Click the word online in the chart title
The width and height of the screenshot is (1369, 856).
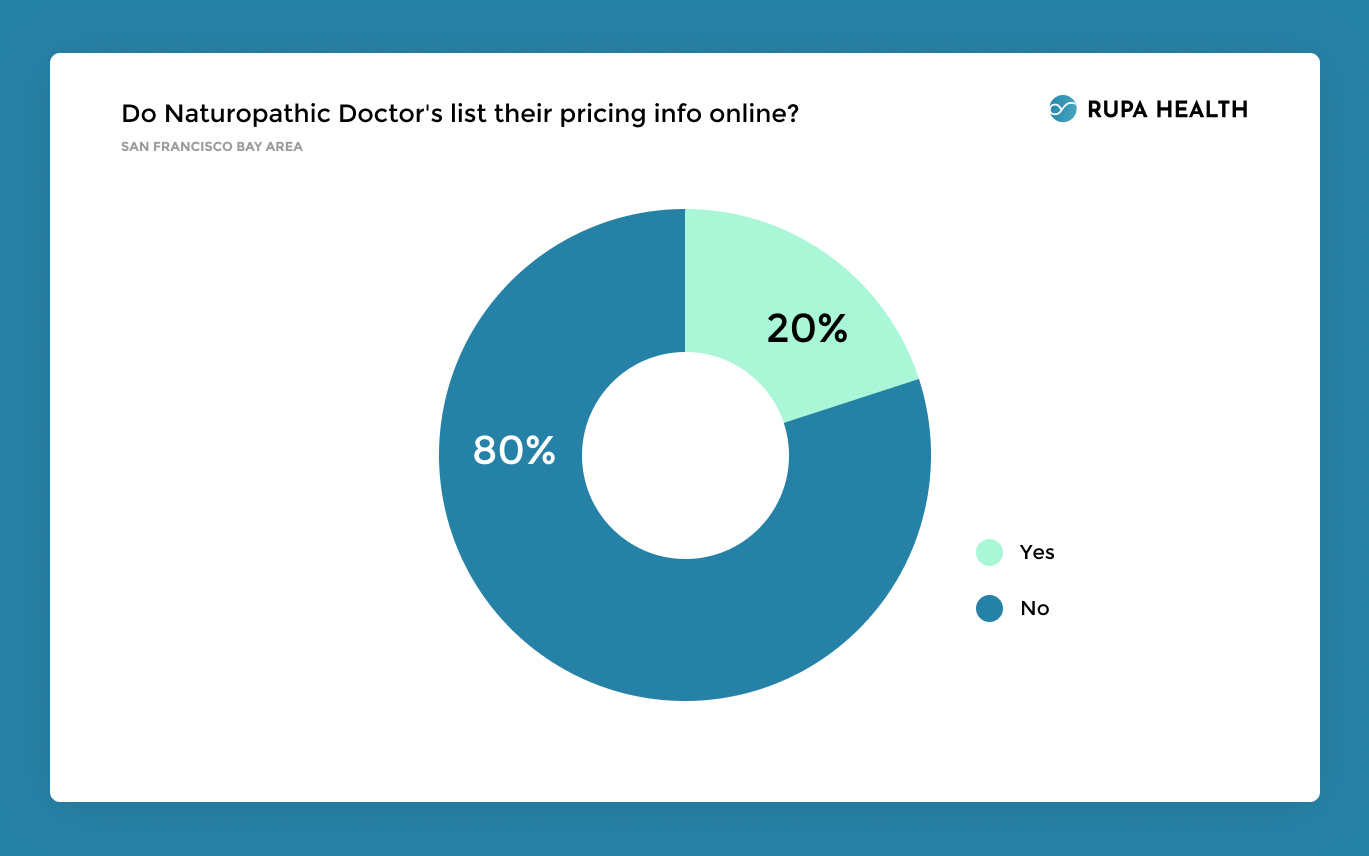coord(752,114)
